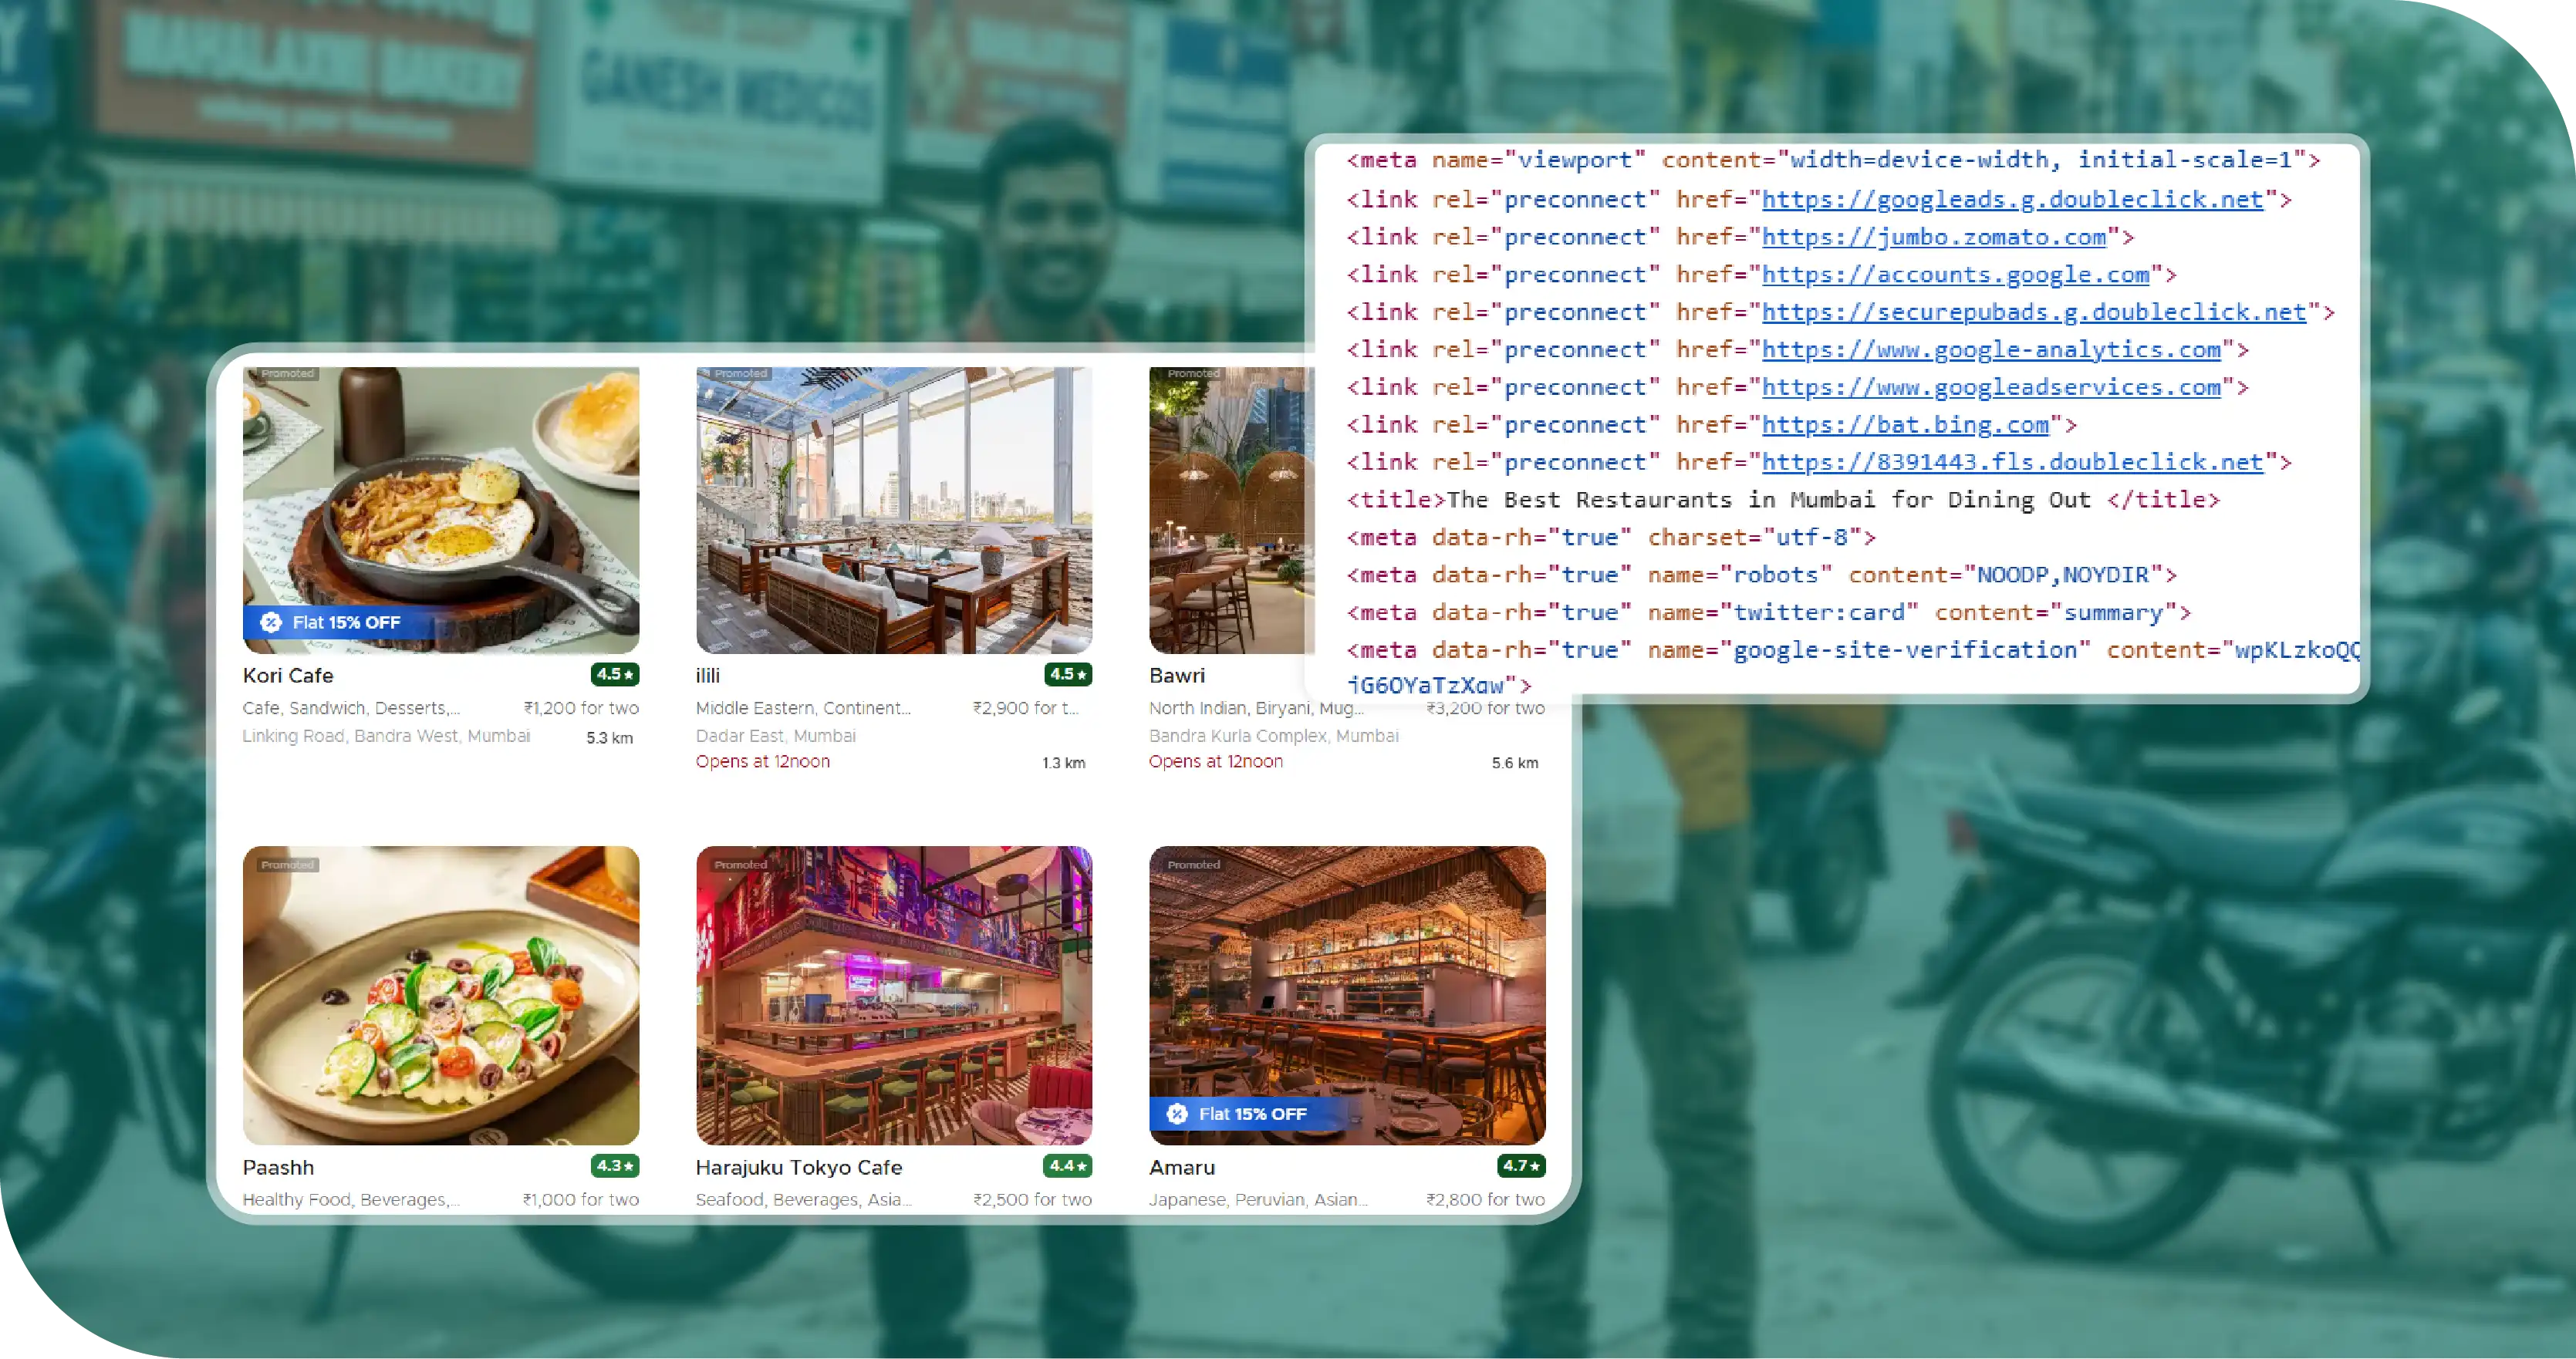
Task: Click the meta viewport code line
Action: [1833, 160]
